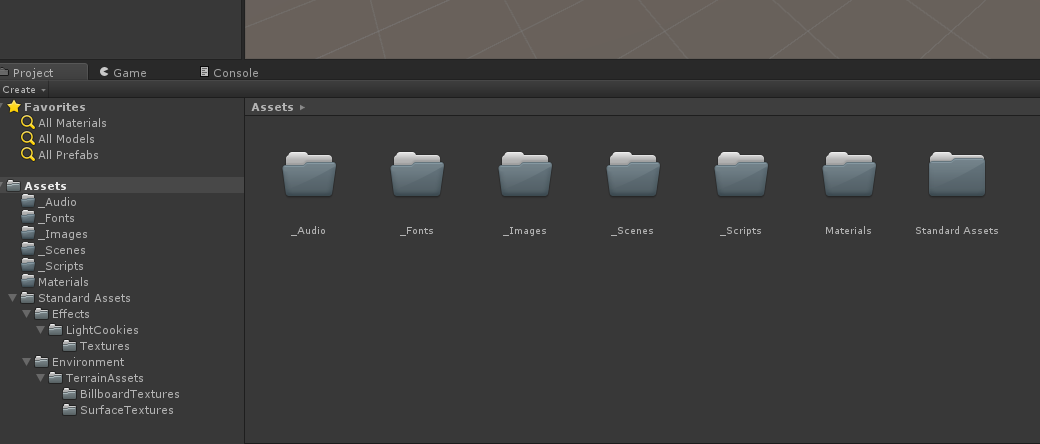Switch to the Console tab

pos(229,72)
